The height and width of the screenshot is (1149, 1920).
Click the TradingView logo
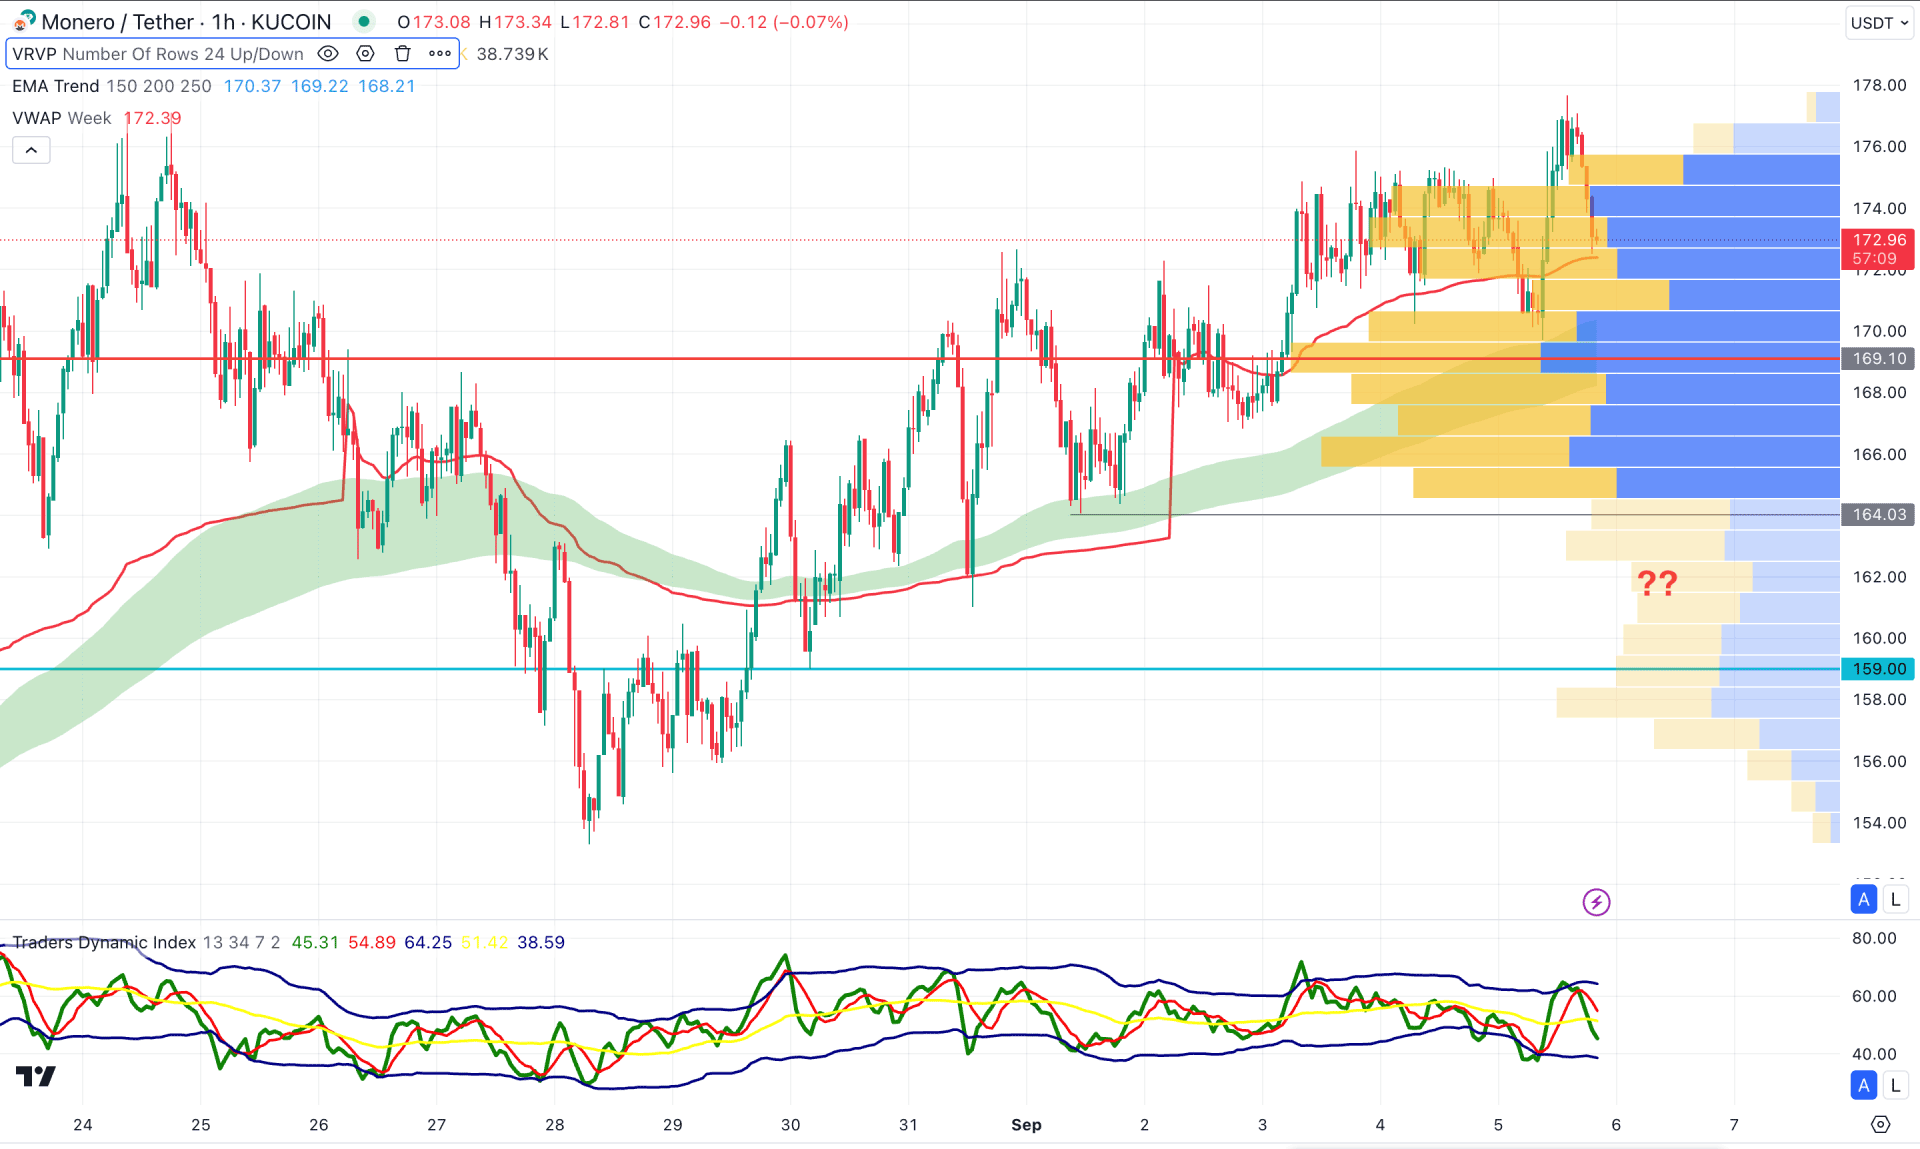[x=36, y=1076]
